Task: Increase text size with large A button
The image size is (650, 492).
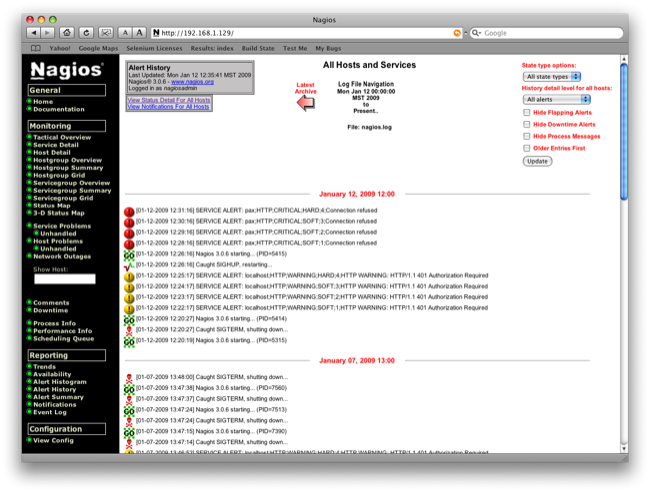Action: [x=140, y=33]
